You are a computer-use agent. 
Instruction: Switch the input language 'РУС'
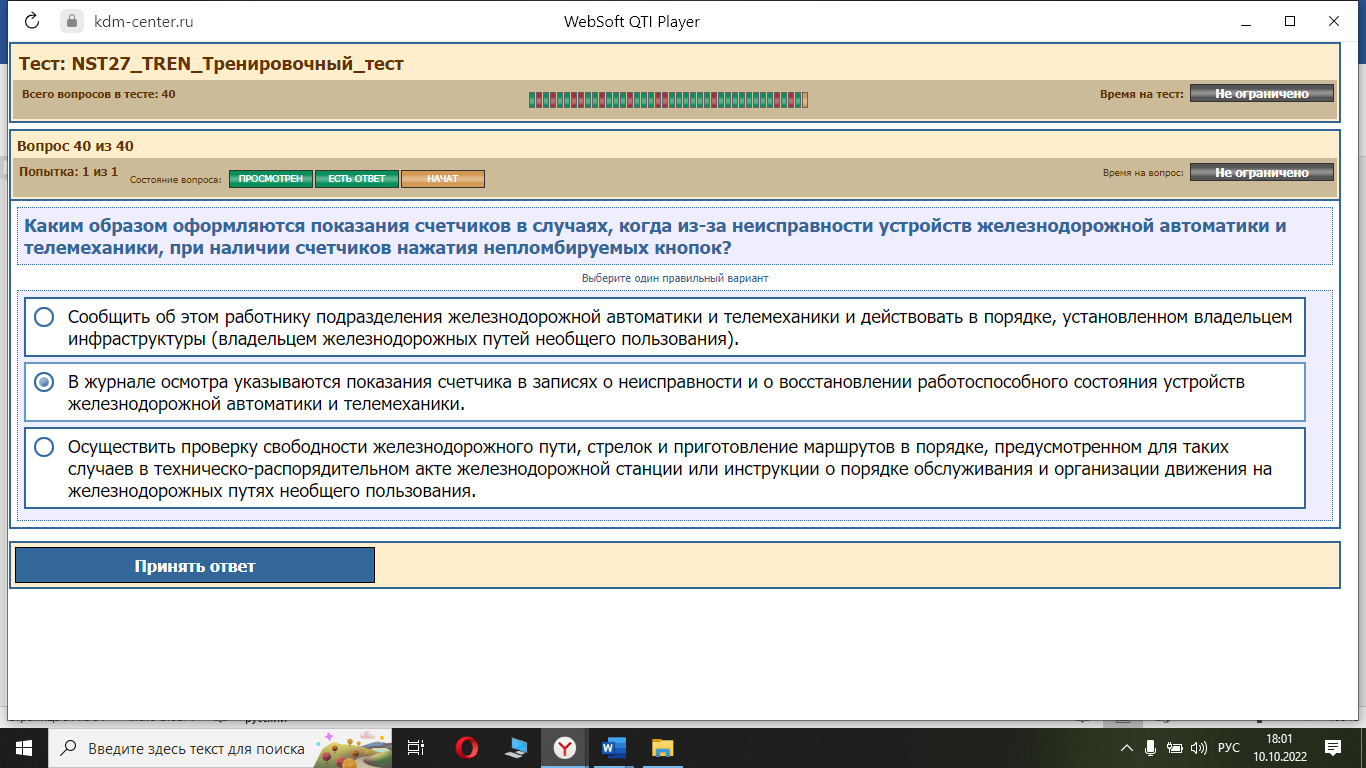point(1230,747)
